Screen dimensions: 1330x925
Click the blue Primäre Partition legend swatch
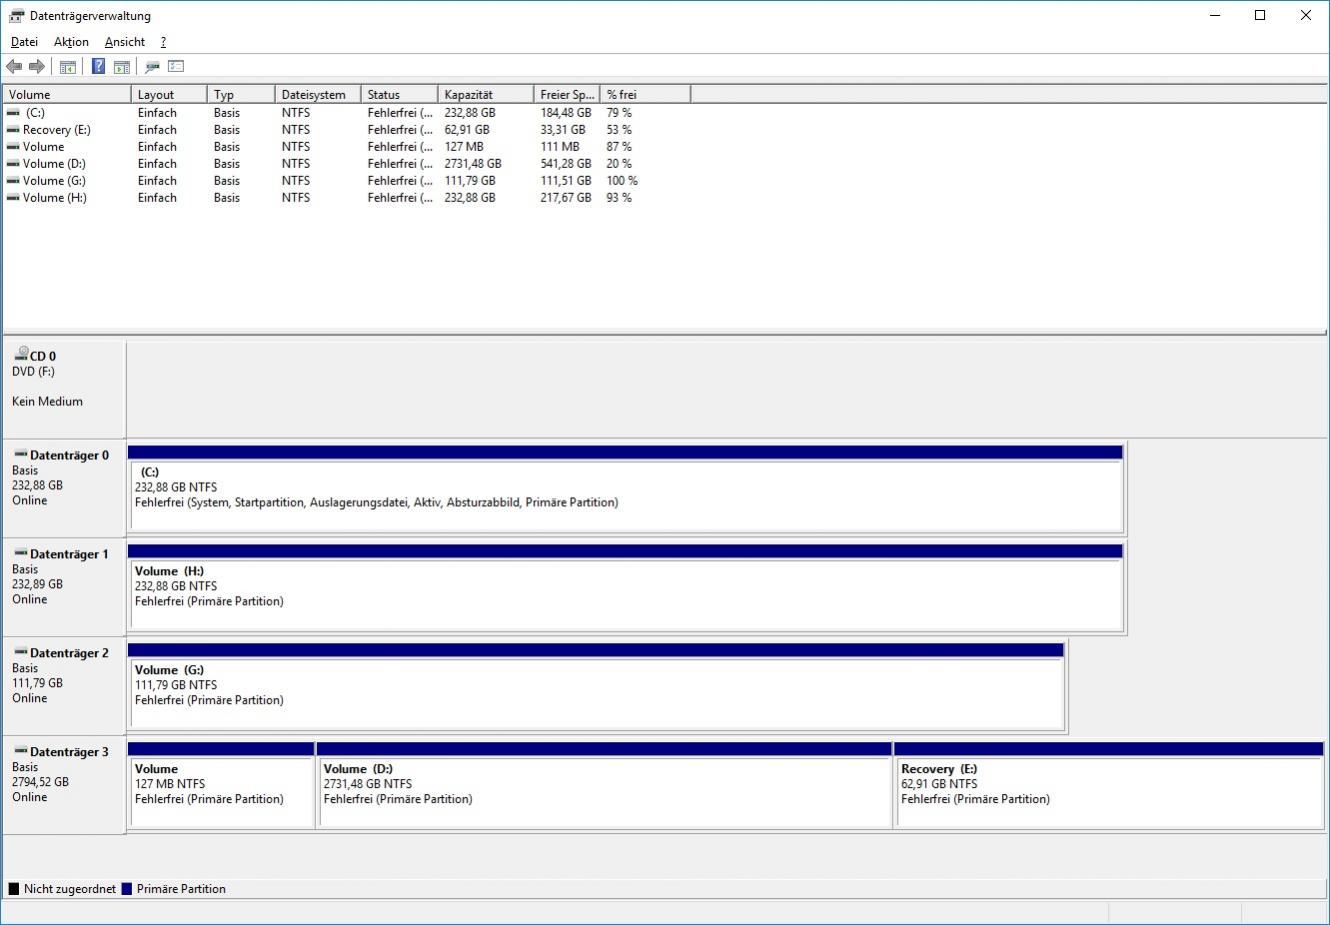click(x=127, y=889)
